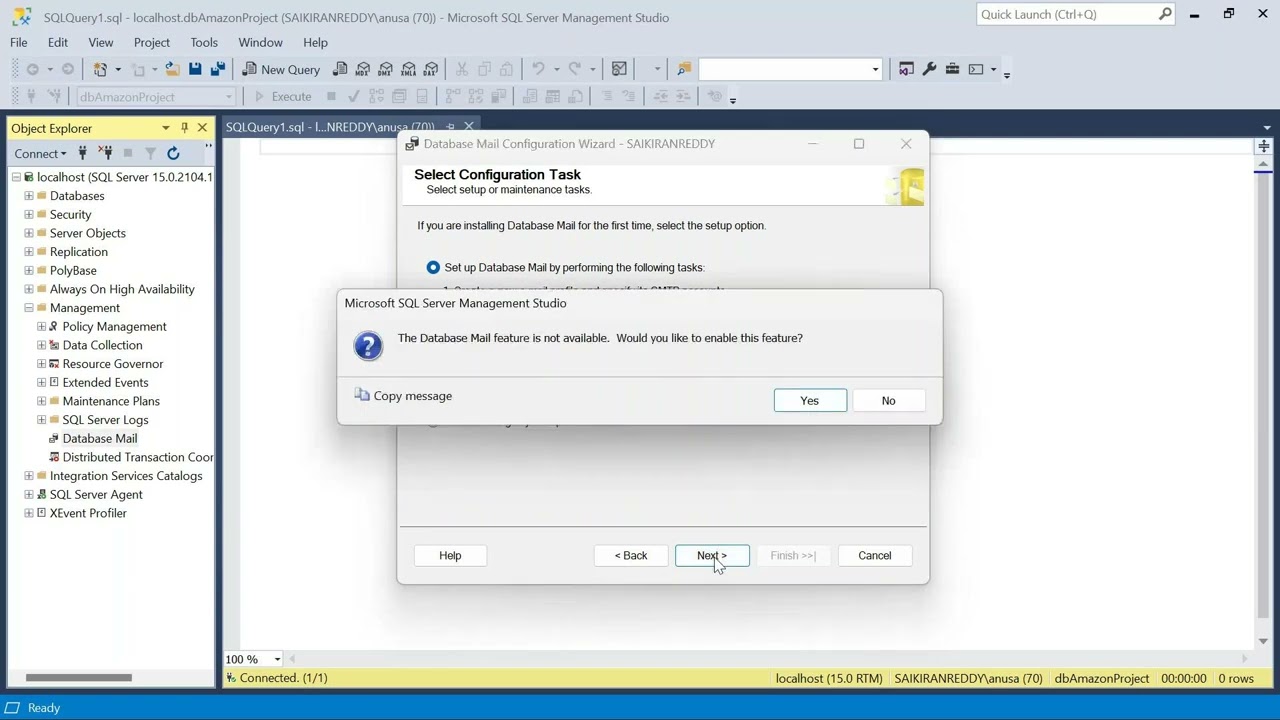The height and width of the screenshot is (720, 1280).
Task: Click the Open File folder icon
Action: 172,69
